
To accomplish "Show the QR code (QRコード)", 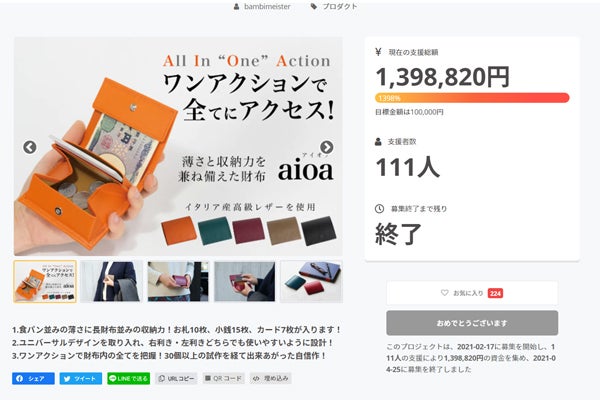I will [224, 379].
